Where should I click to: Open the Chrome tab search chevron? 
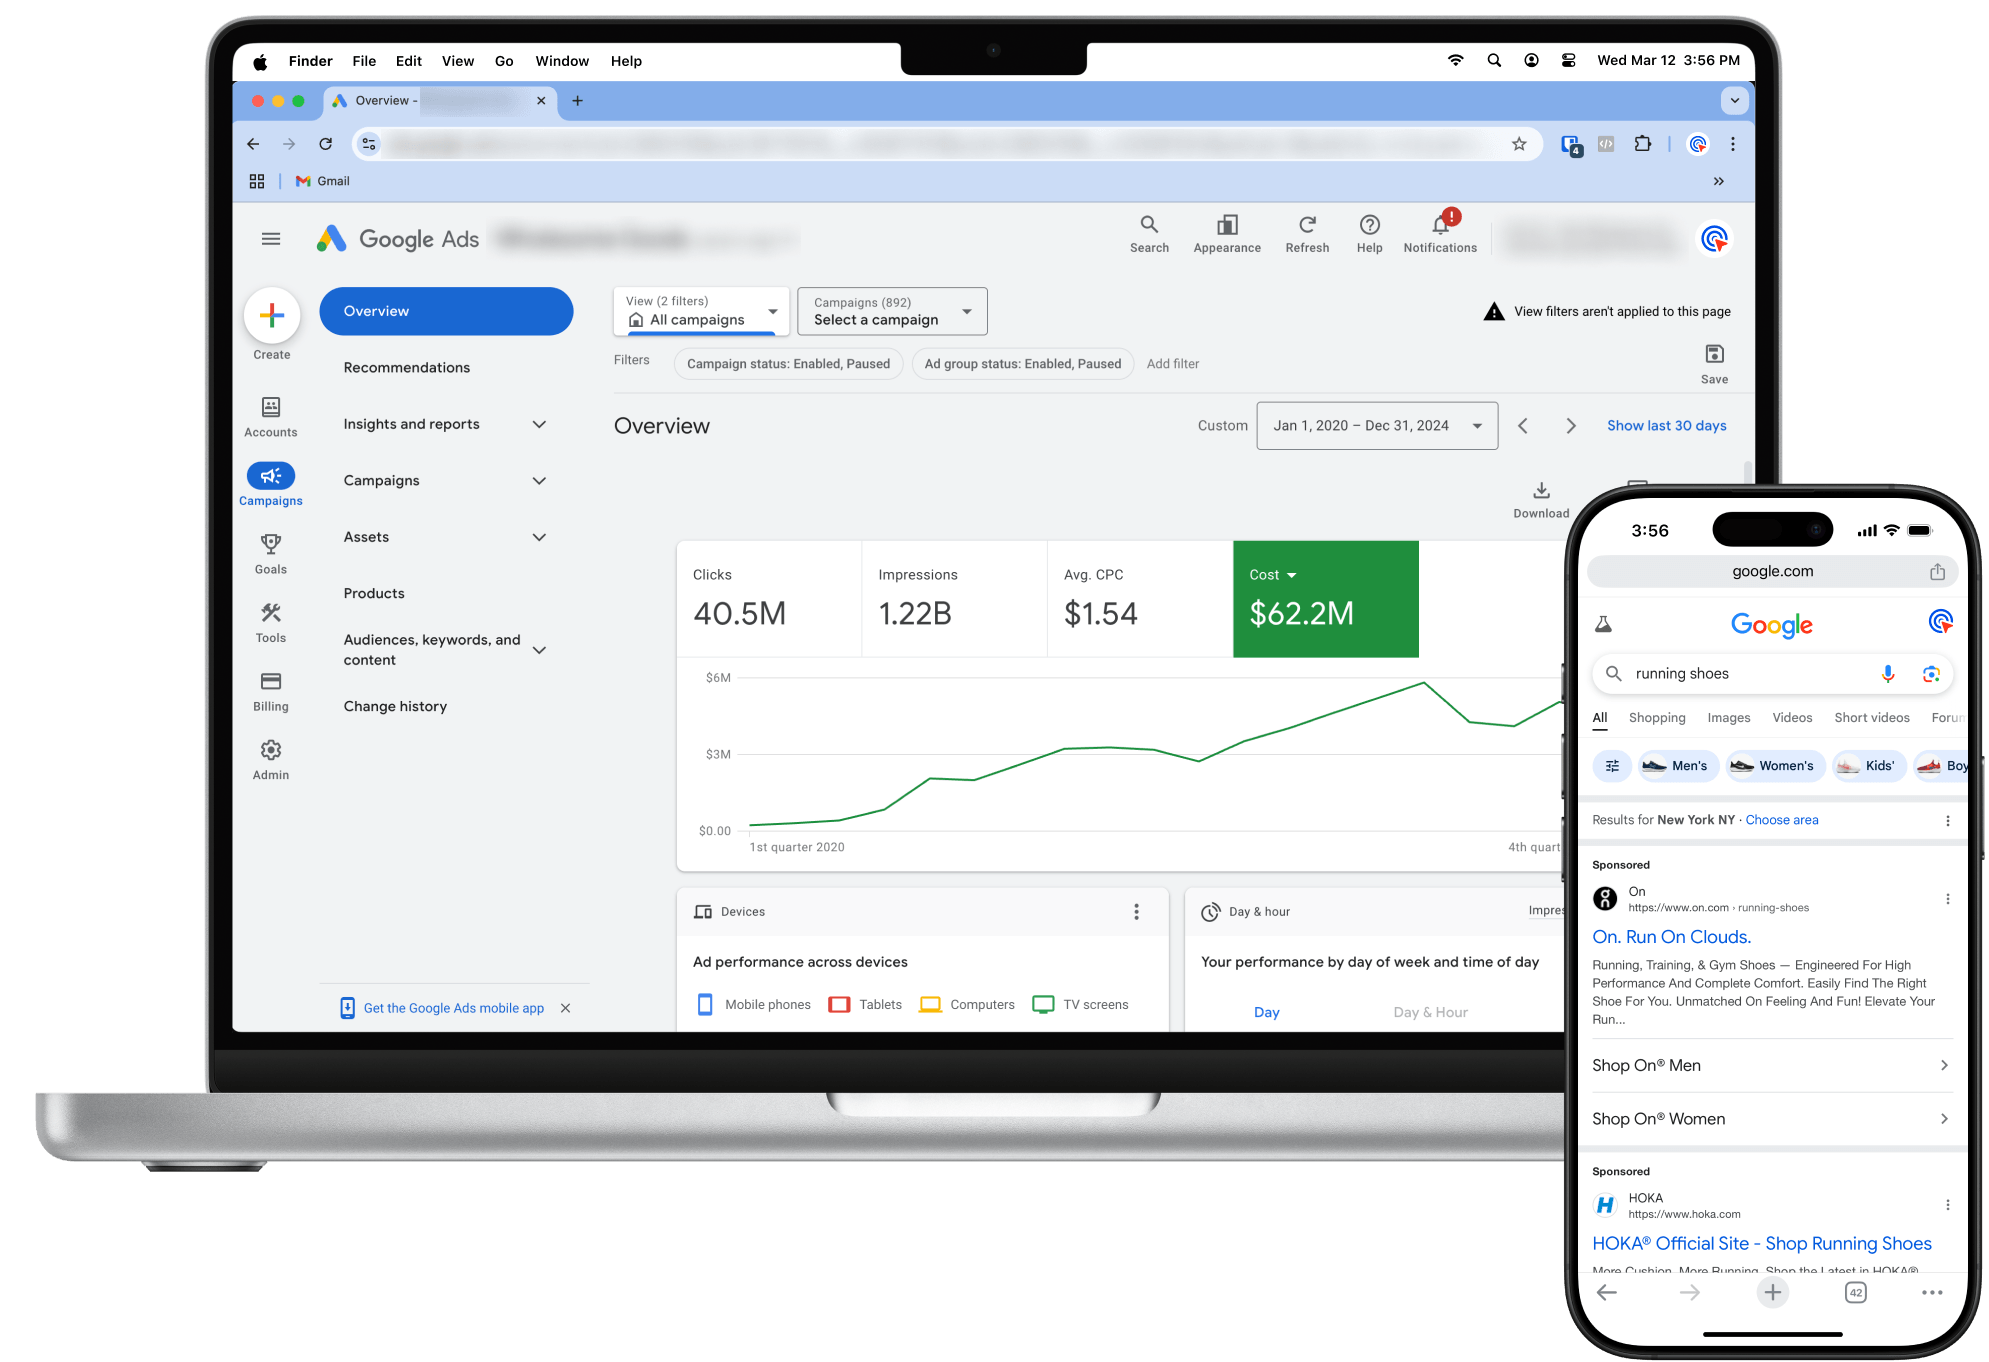click(x=1734, y=101)
